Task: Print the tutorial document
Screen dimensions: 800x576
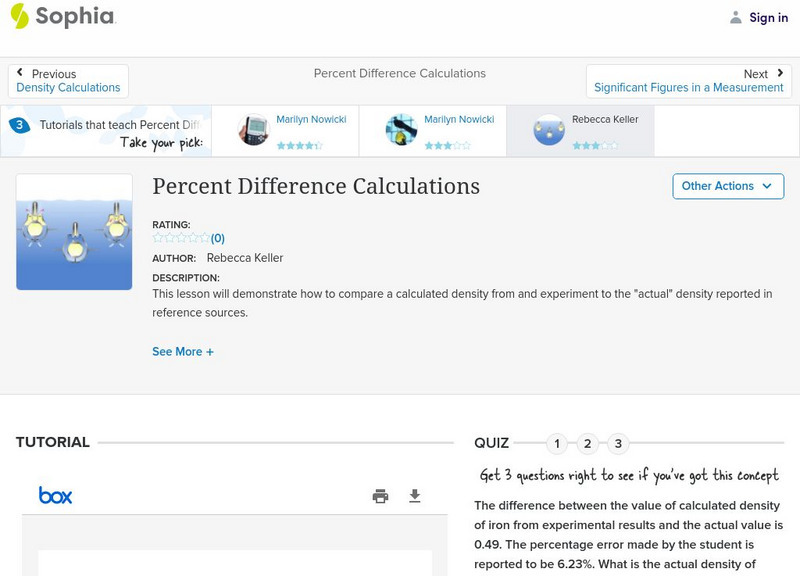Action: 380,495
